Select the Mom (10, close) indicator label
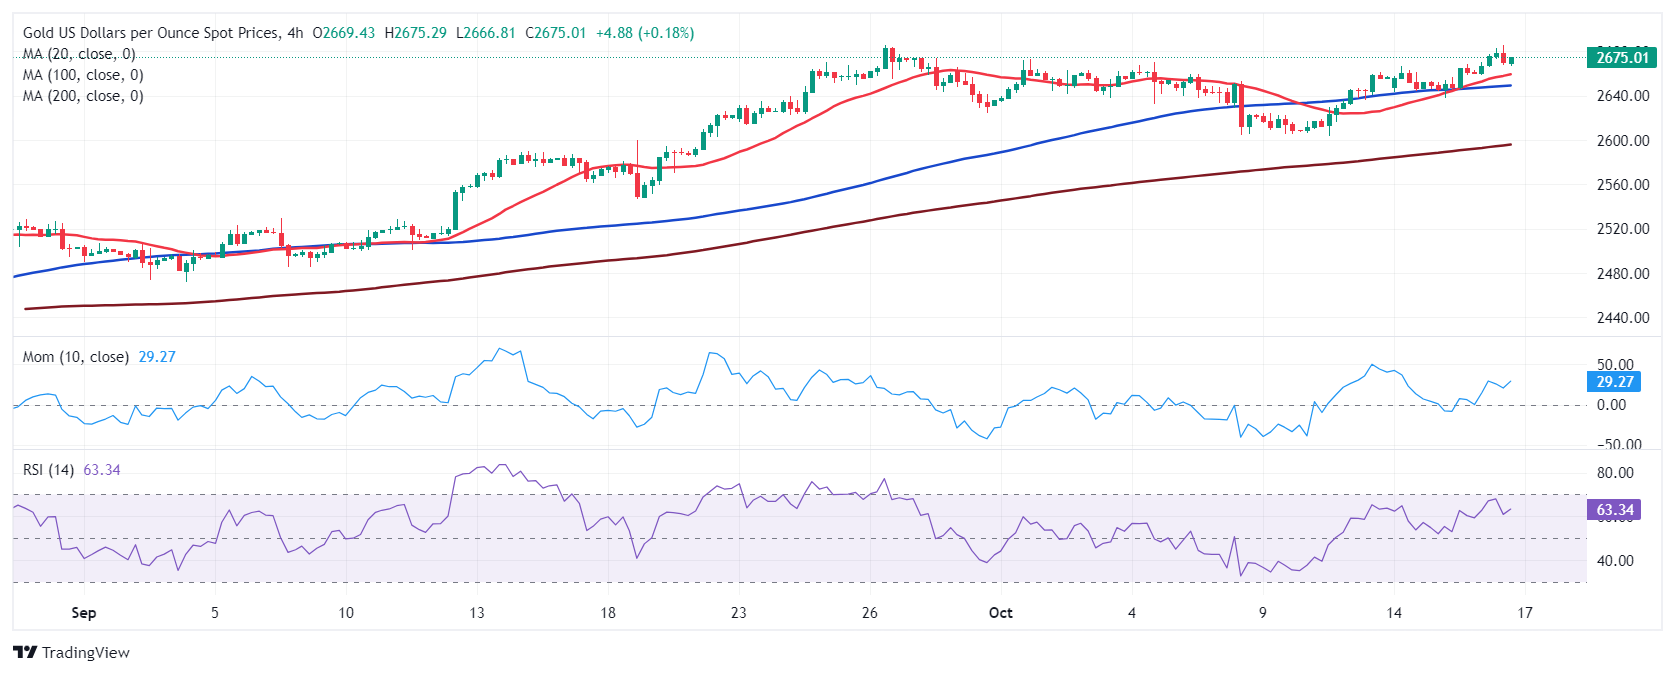 point(76,357)
